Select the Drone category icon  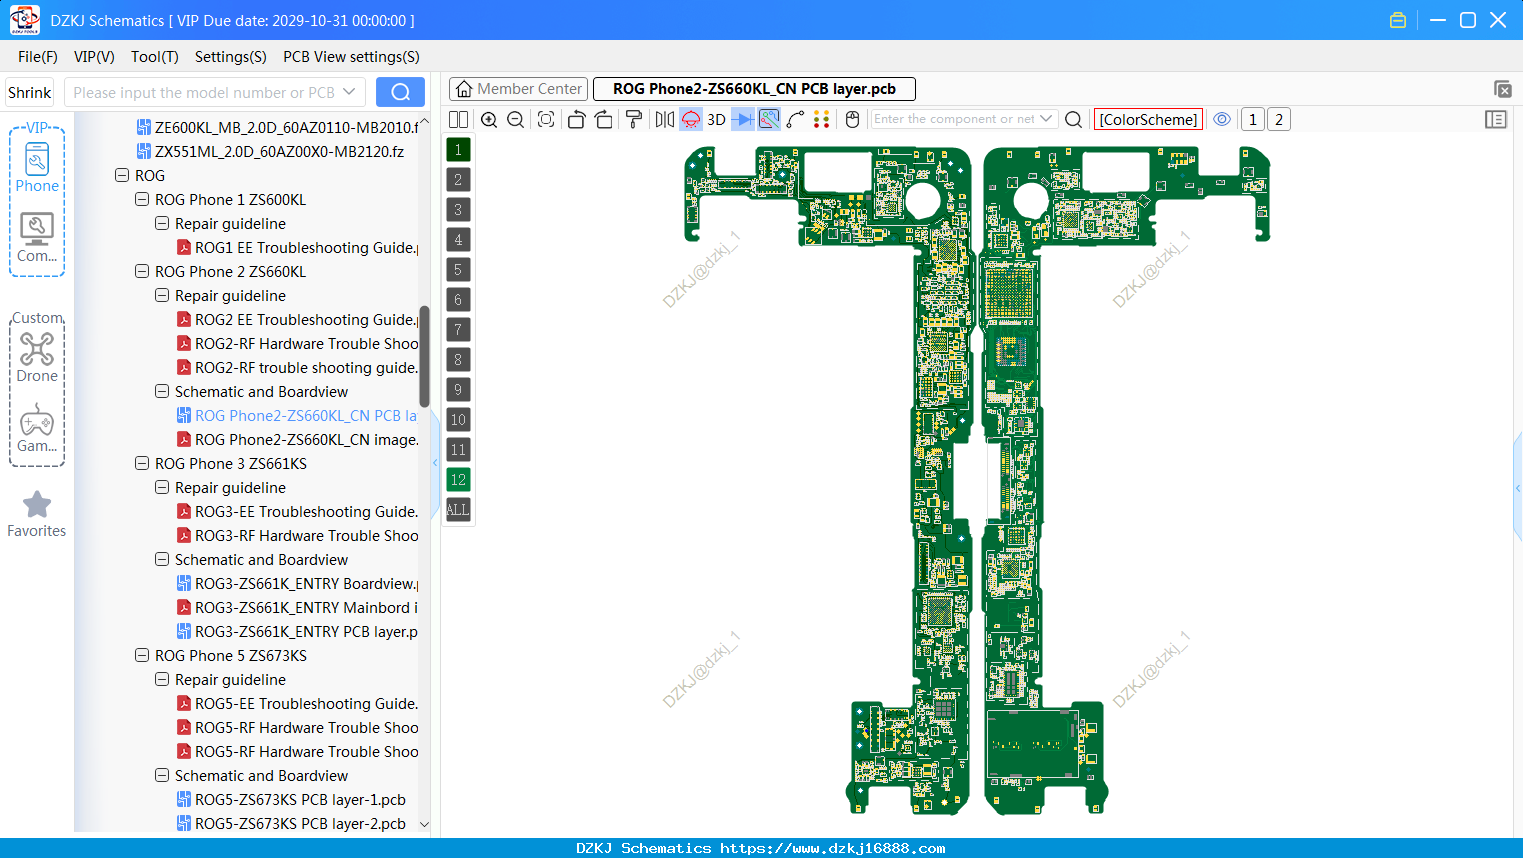pos(37,357)
